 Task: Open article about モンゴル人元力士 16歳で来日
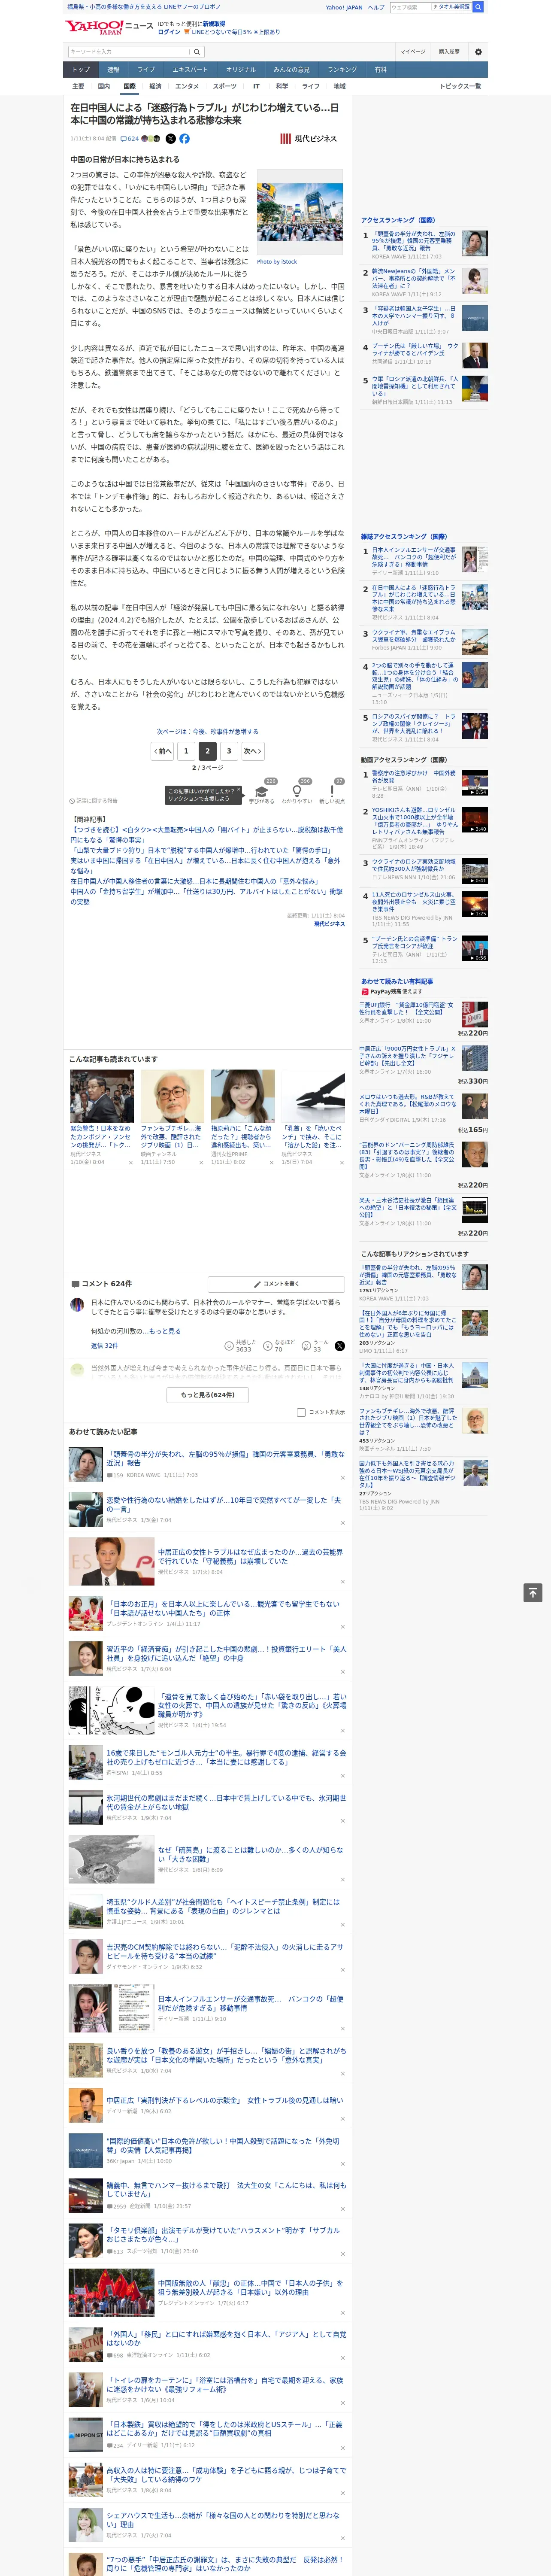tap(226, 1757)
